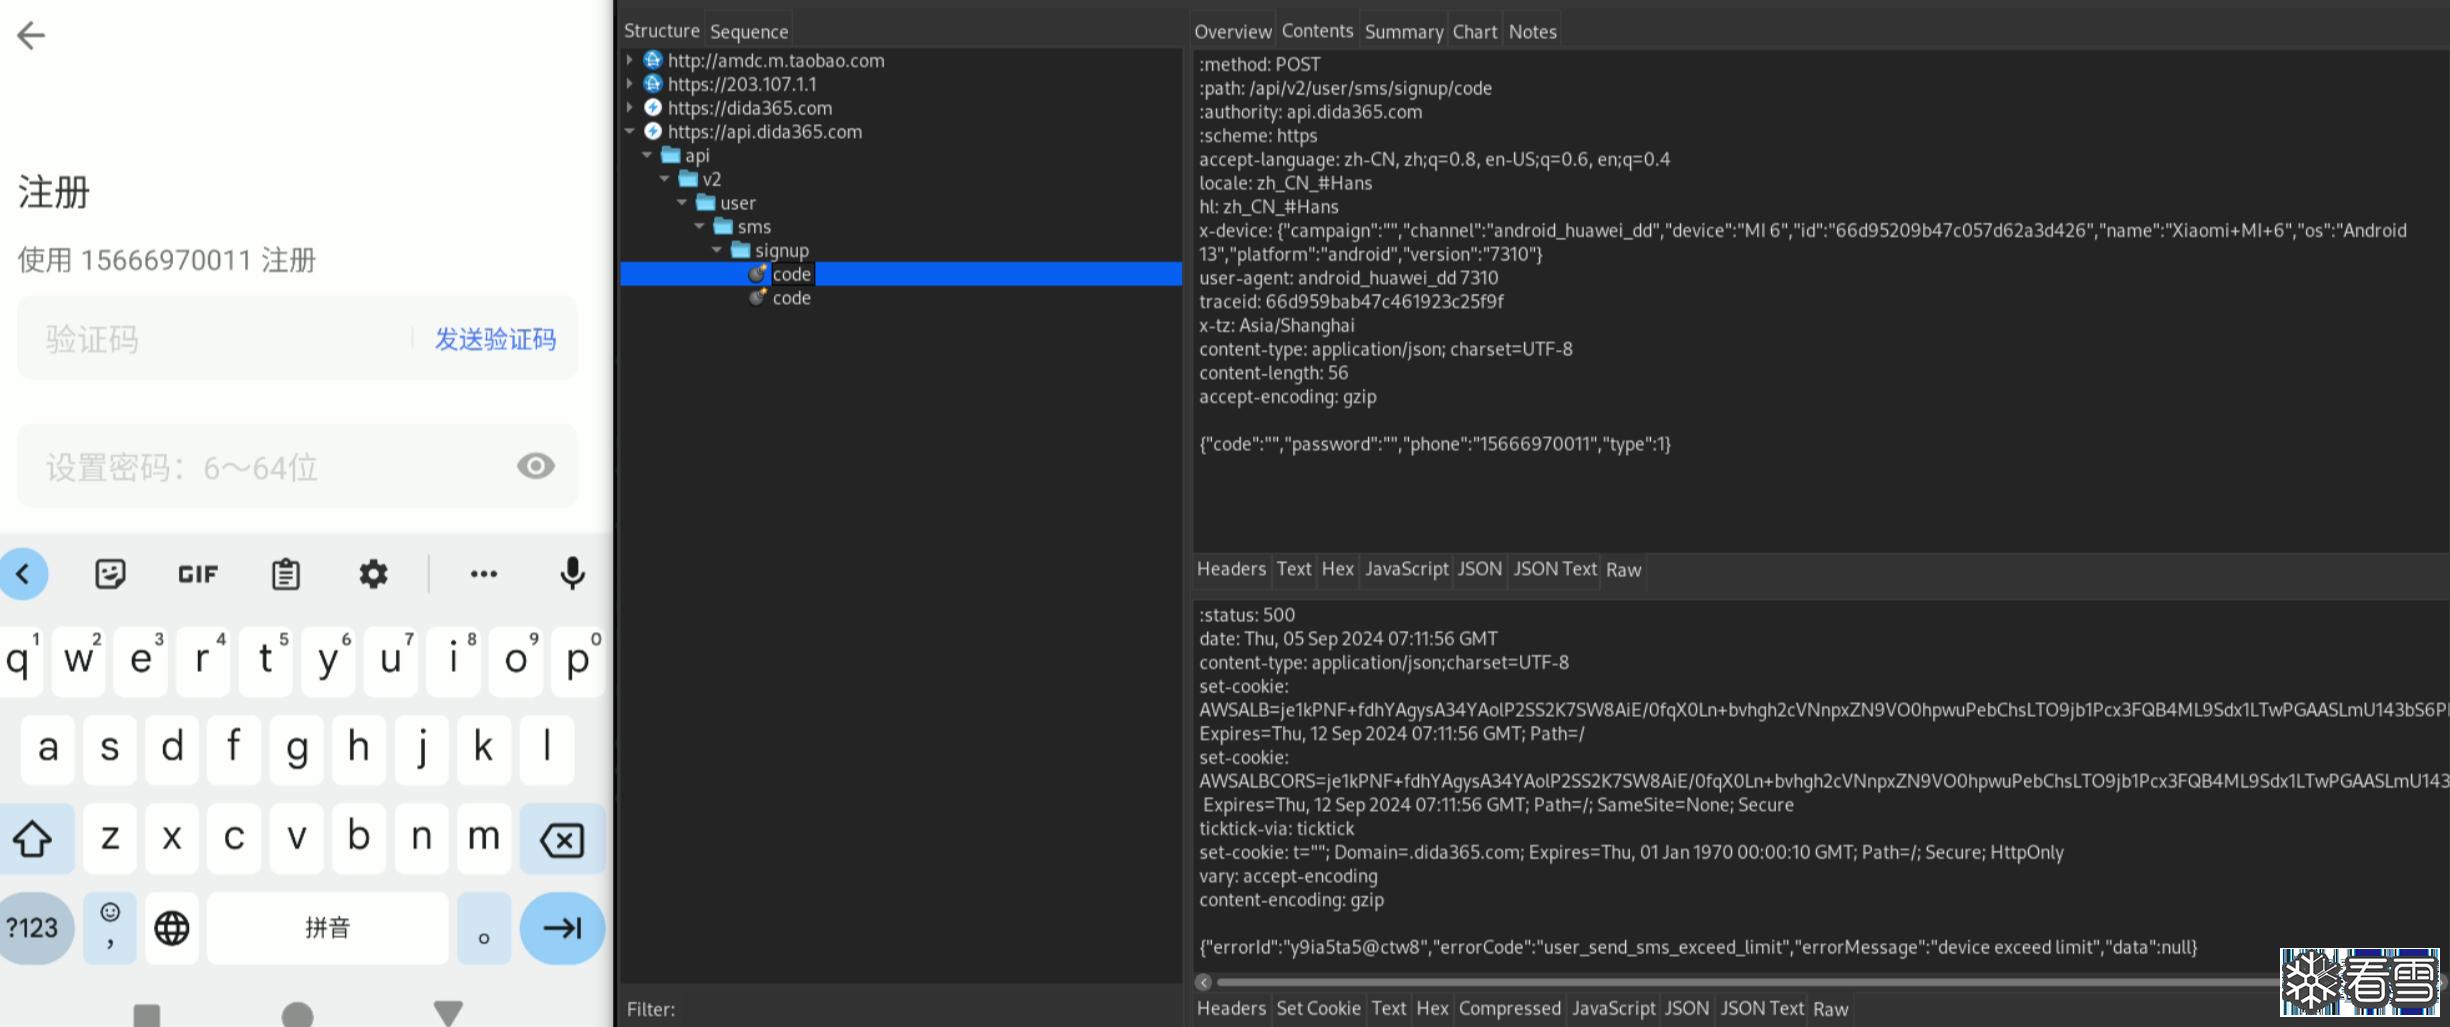Image resolution: width=2450 pixels, height=1027 pixels.
Task: Collapse the api.dida365.com host node
Action: click(630, 131)
